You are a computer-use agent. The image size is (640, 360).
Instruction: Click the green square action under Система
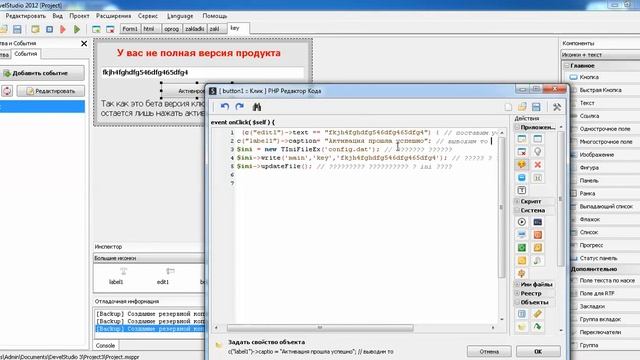(x=522, y=248)
